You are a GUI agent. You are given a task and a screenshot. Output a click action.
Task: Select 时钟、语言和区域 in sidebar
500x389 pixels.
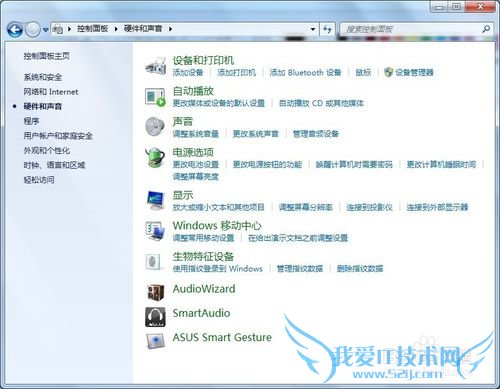pos(54,165)
